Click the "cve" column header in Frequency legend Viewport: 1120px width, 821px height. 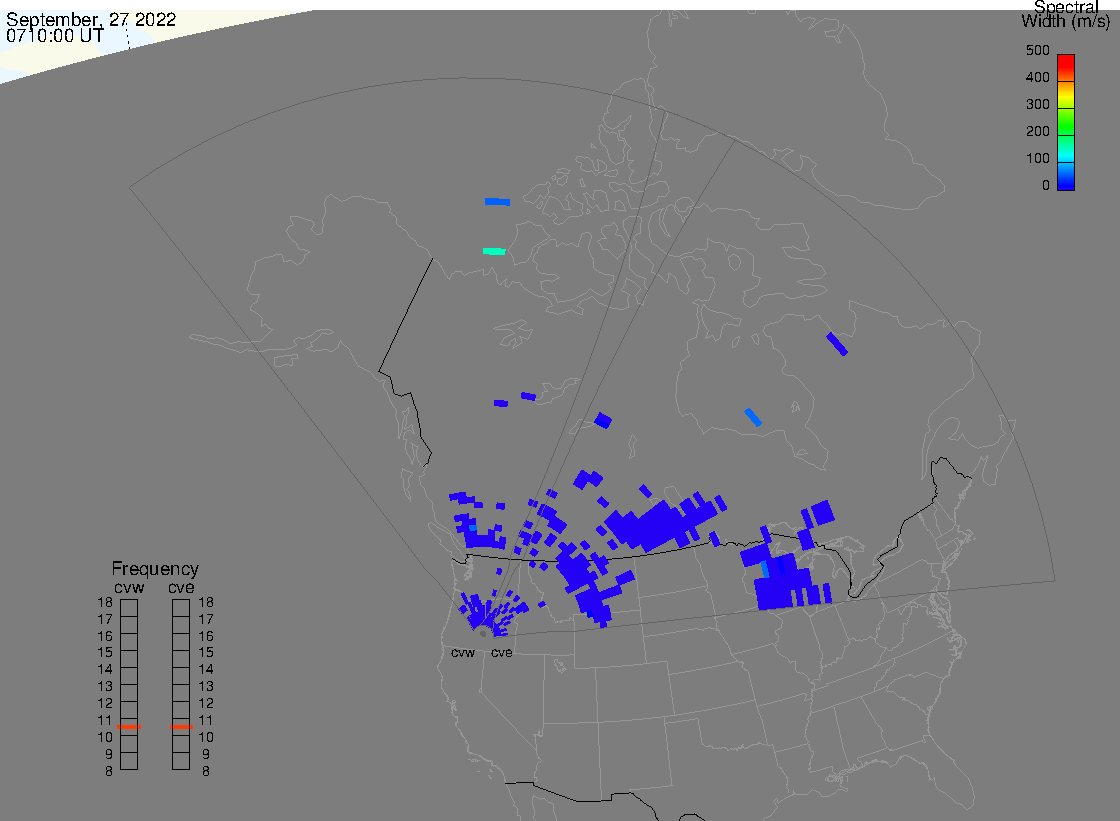[x=181, y=588]
